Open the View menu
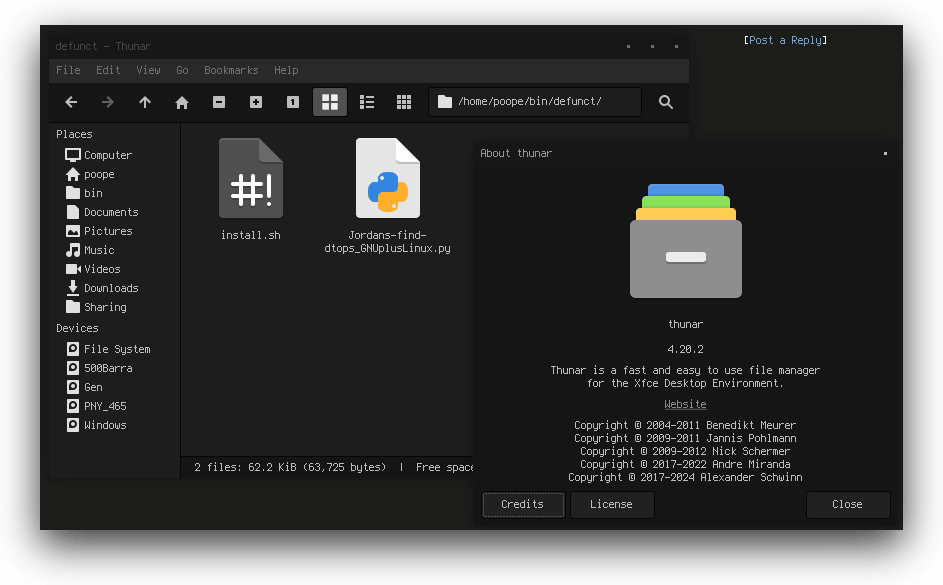This screenshot has width=943, height=585. 148,70
